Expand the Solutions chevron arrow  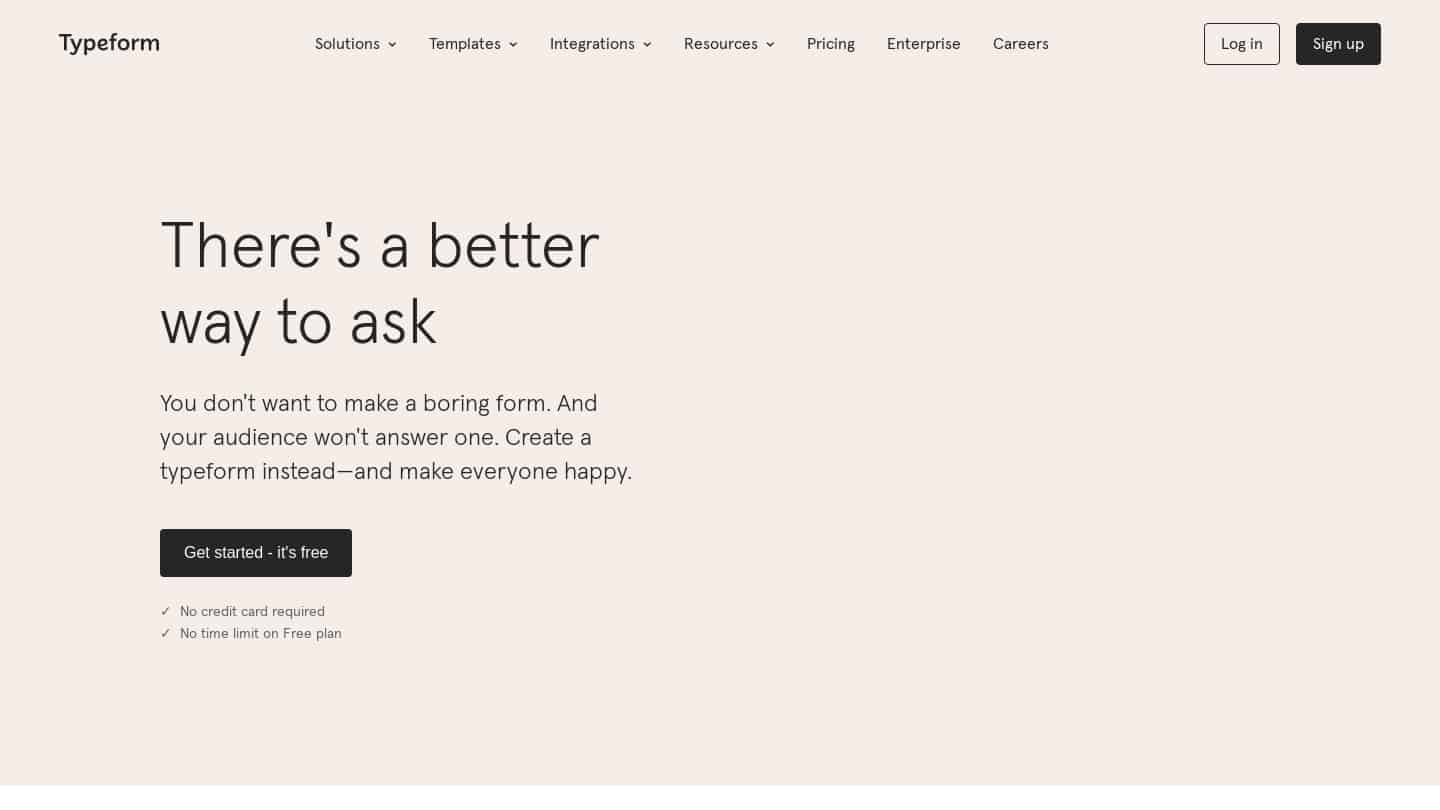point(392,44)
